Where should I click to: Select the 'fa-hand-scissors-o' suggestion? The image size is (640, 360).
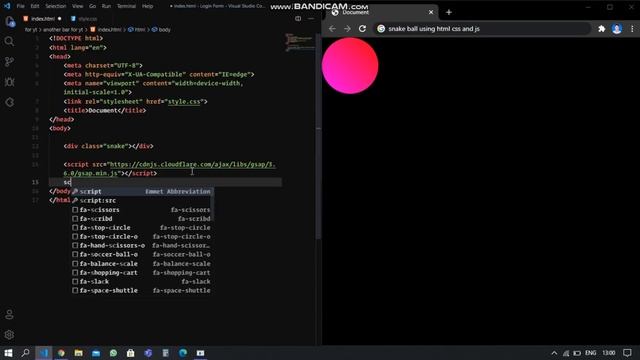[x=142, y=246]
